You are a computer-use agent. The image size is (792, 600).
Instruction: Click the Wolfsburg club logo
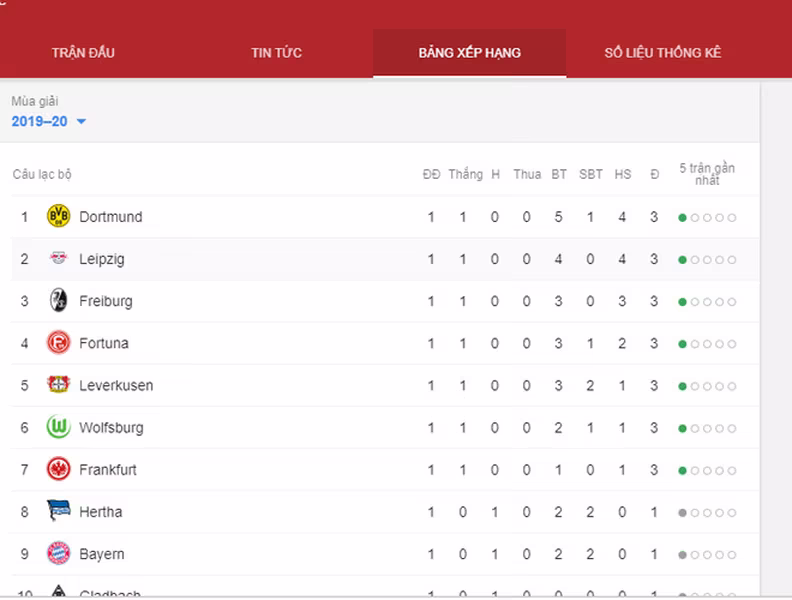point(59,427)
